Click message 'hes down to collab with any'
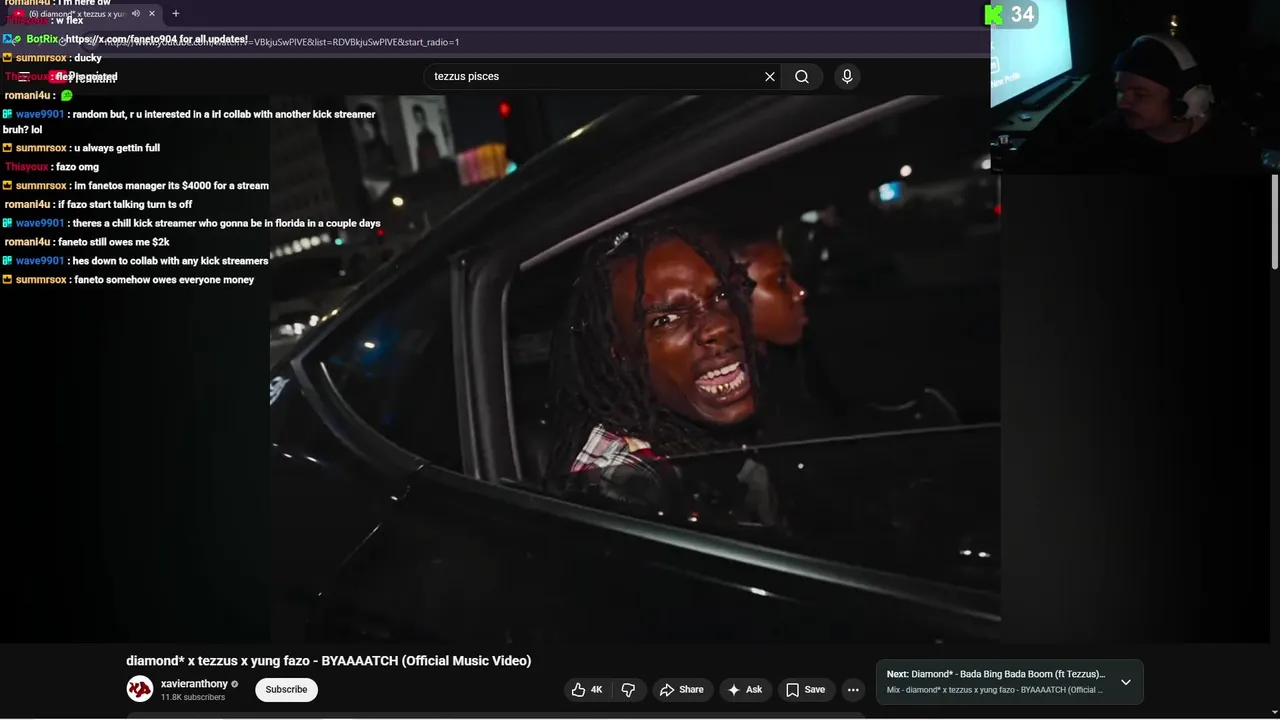 pyautogui.click(x=170, y=261)
